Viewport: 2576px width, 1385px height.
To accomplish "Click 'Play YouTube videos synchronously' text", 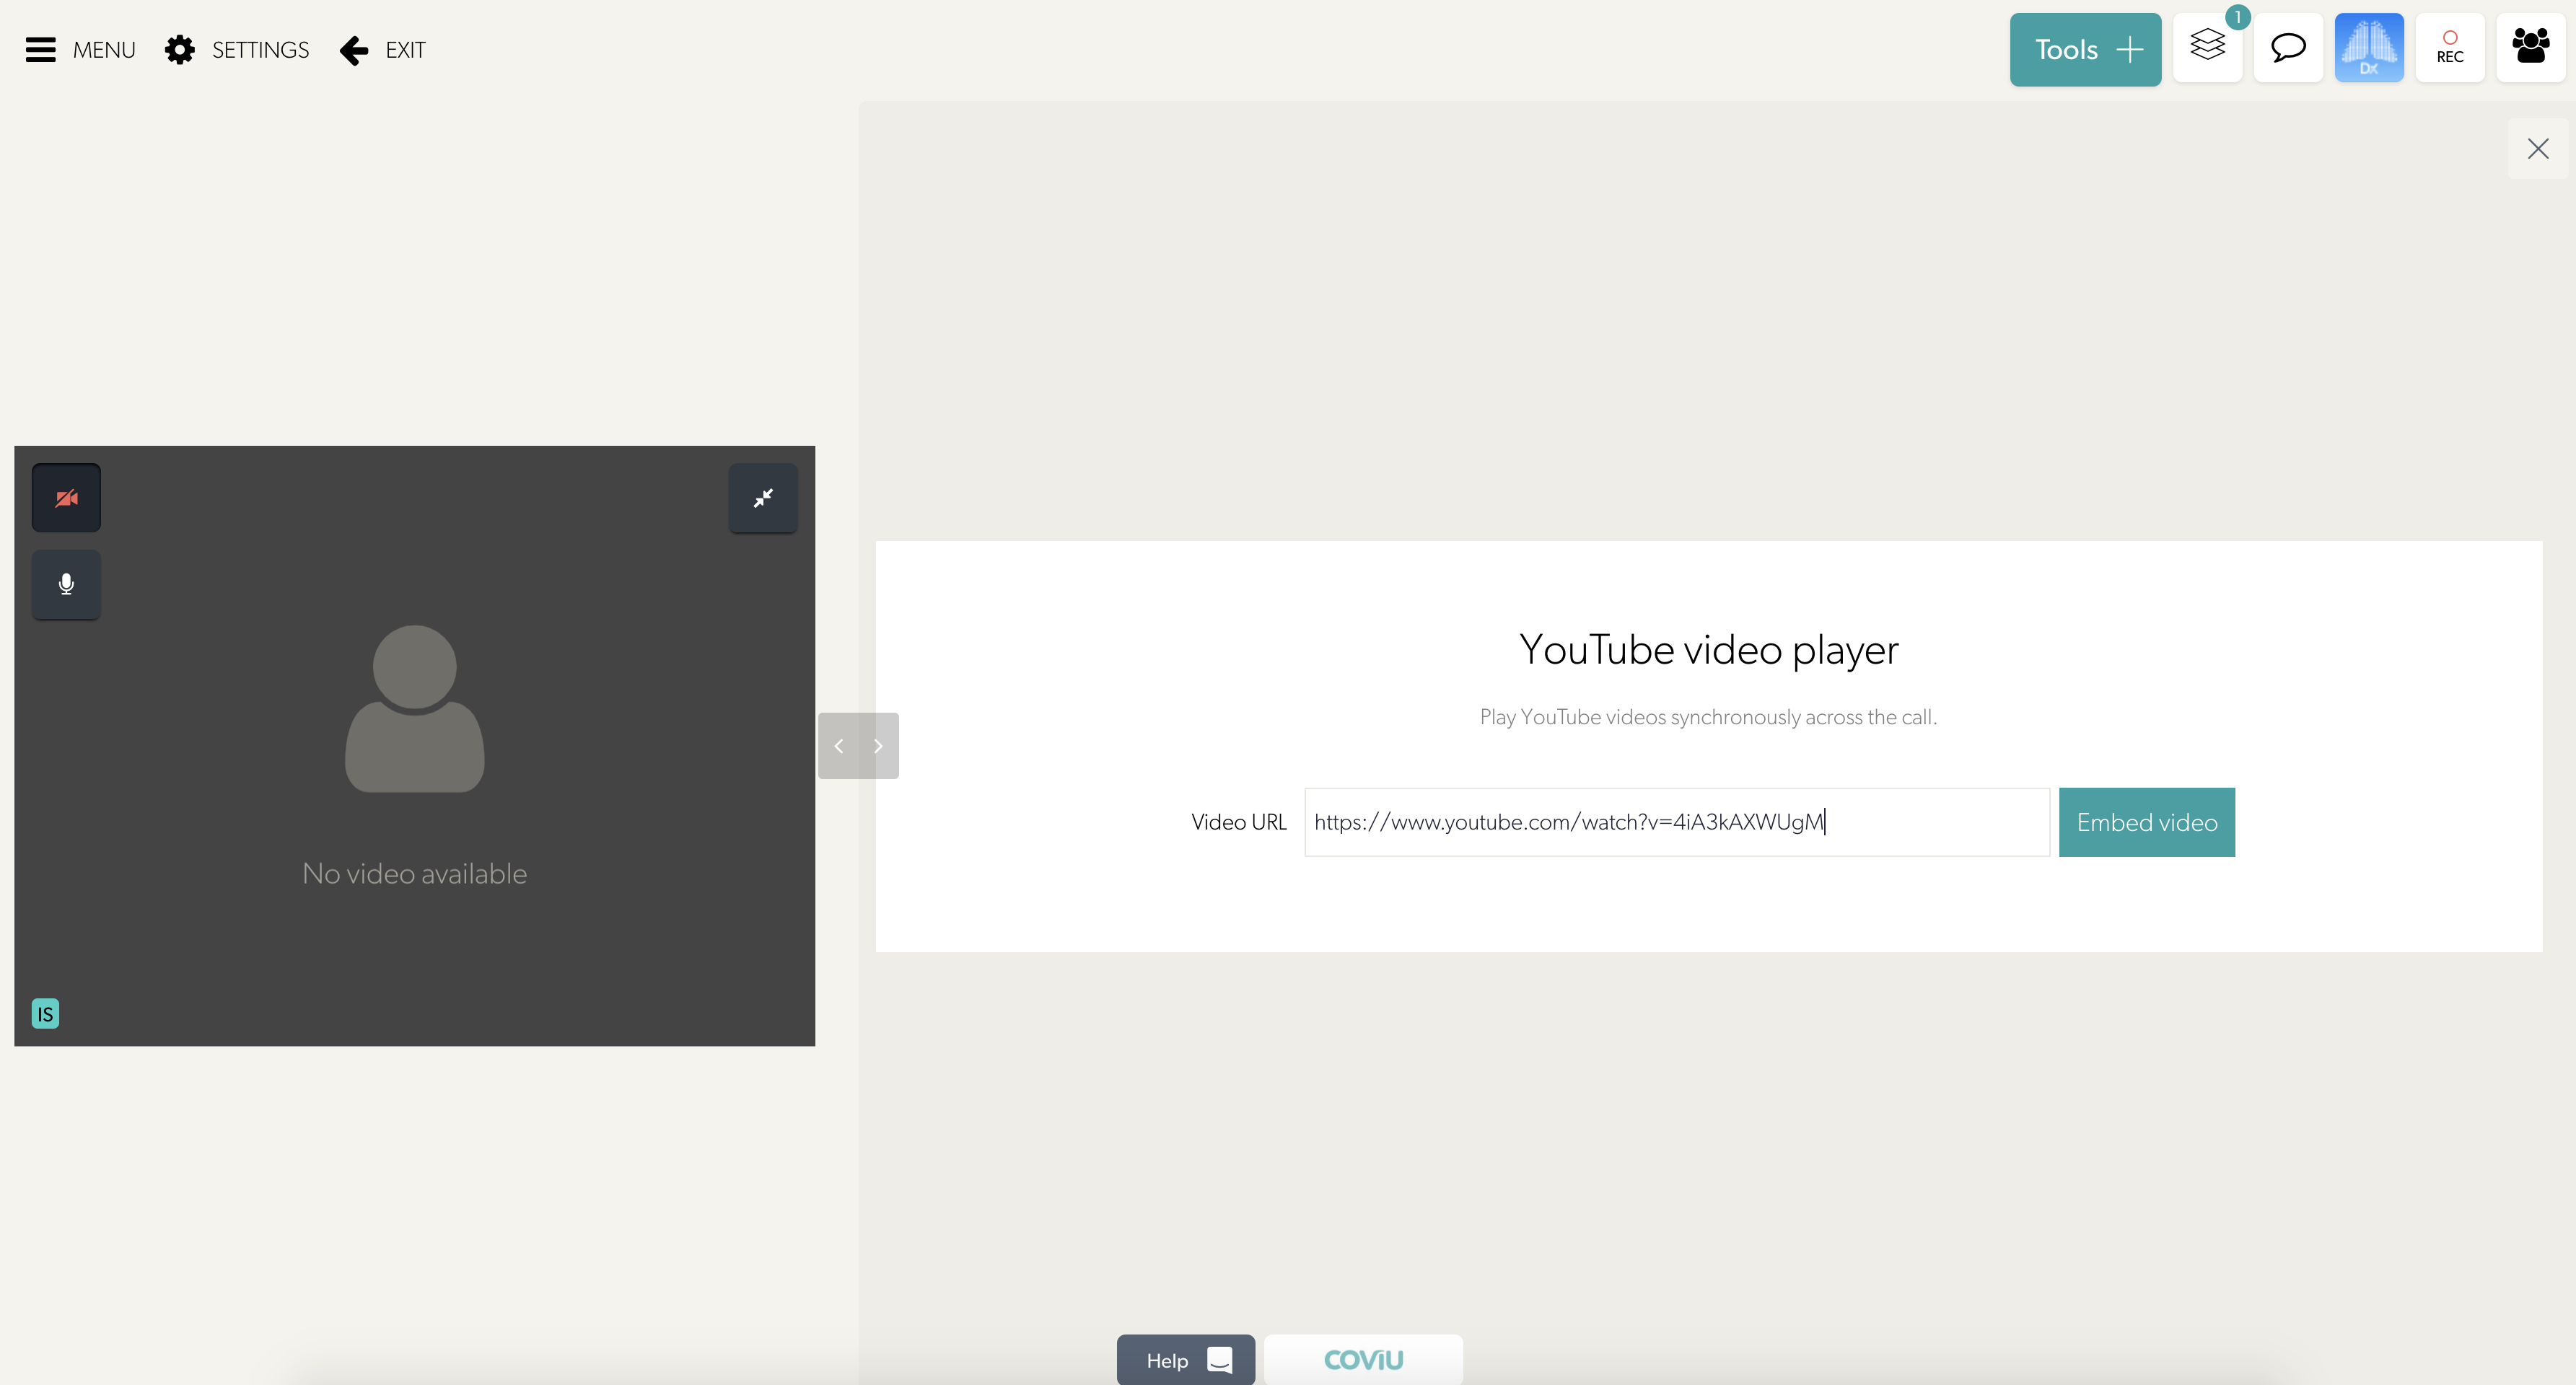I will coord(1708,717).
